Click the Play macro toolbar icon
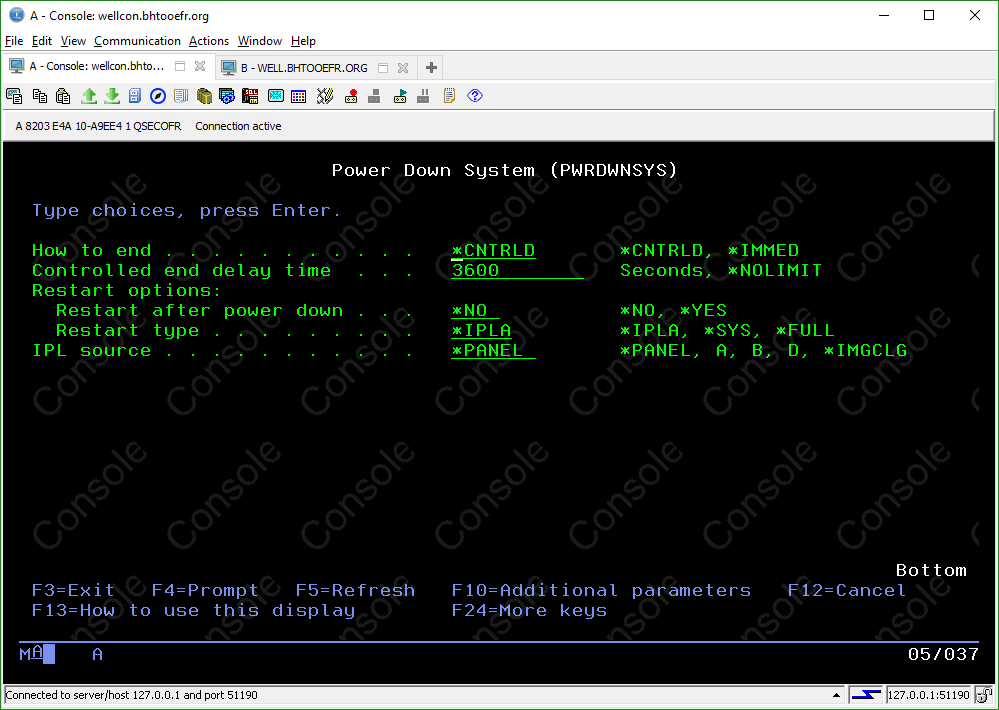 pos(400,96)
